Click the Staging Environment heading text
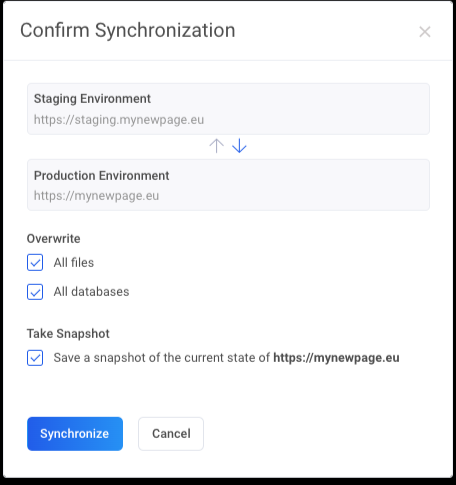 click(x=92, y=99)
